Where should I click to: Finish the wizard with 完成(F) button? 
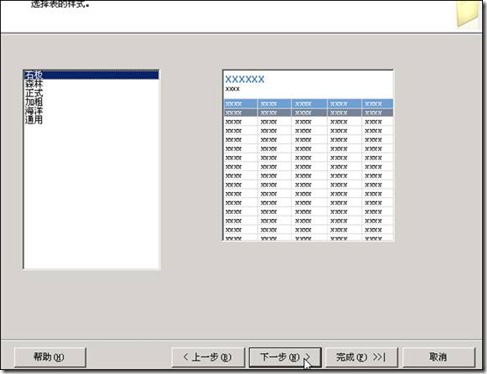coord(361,357)
